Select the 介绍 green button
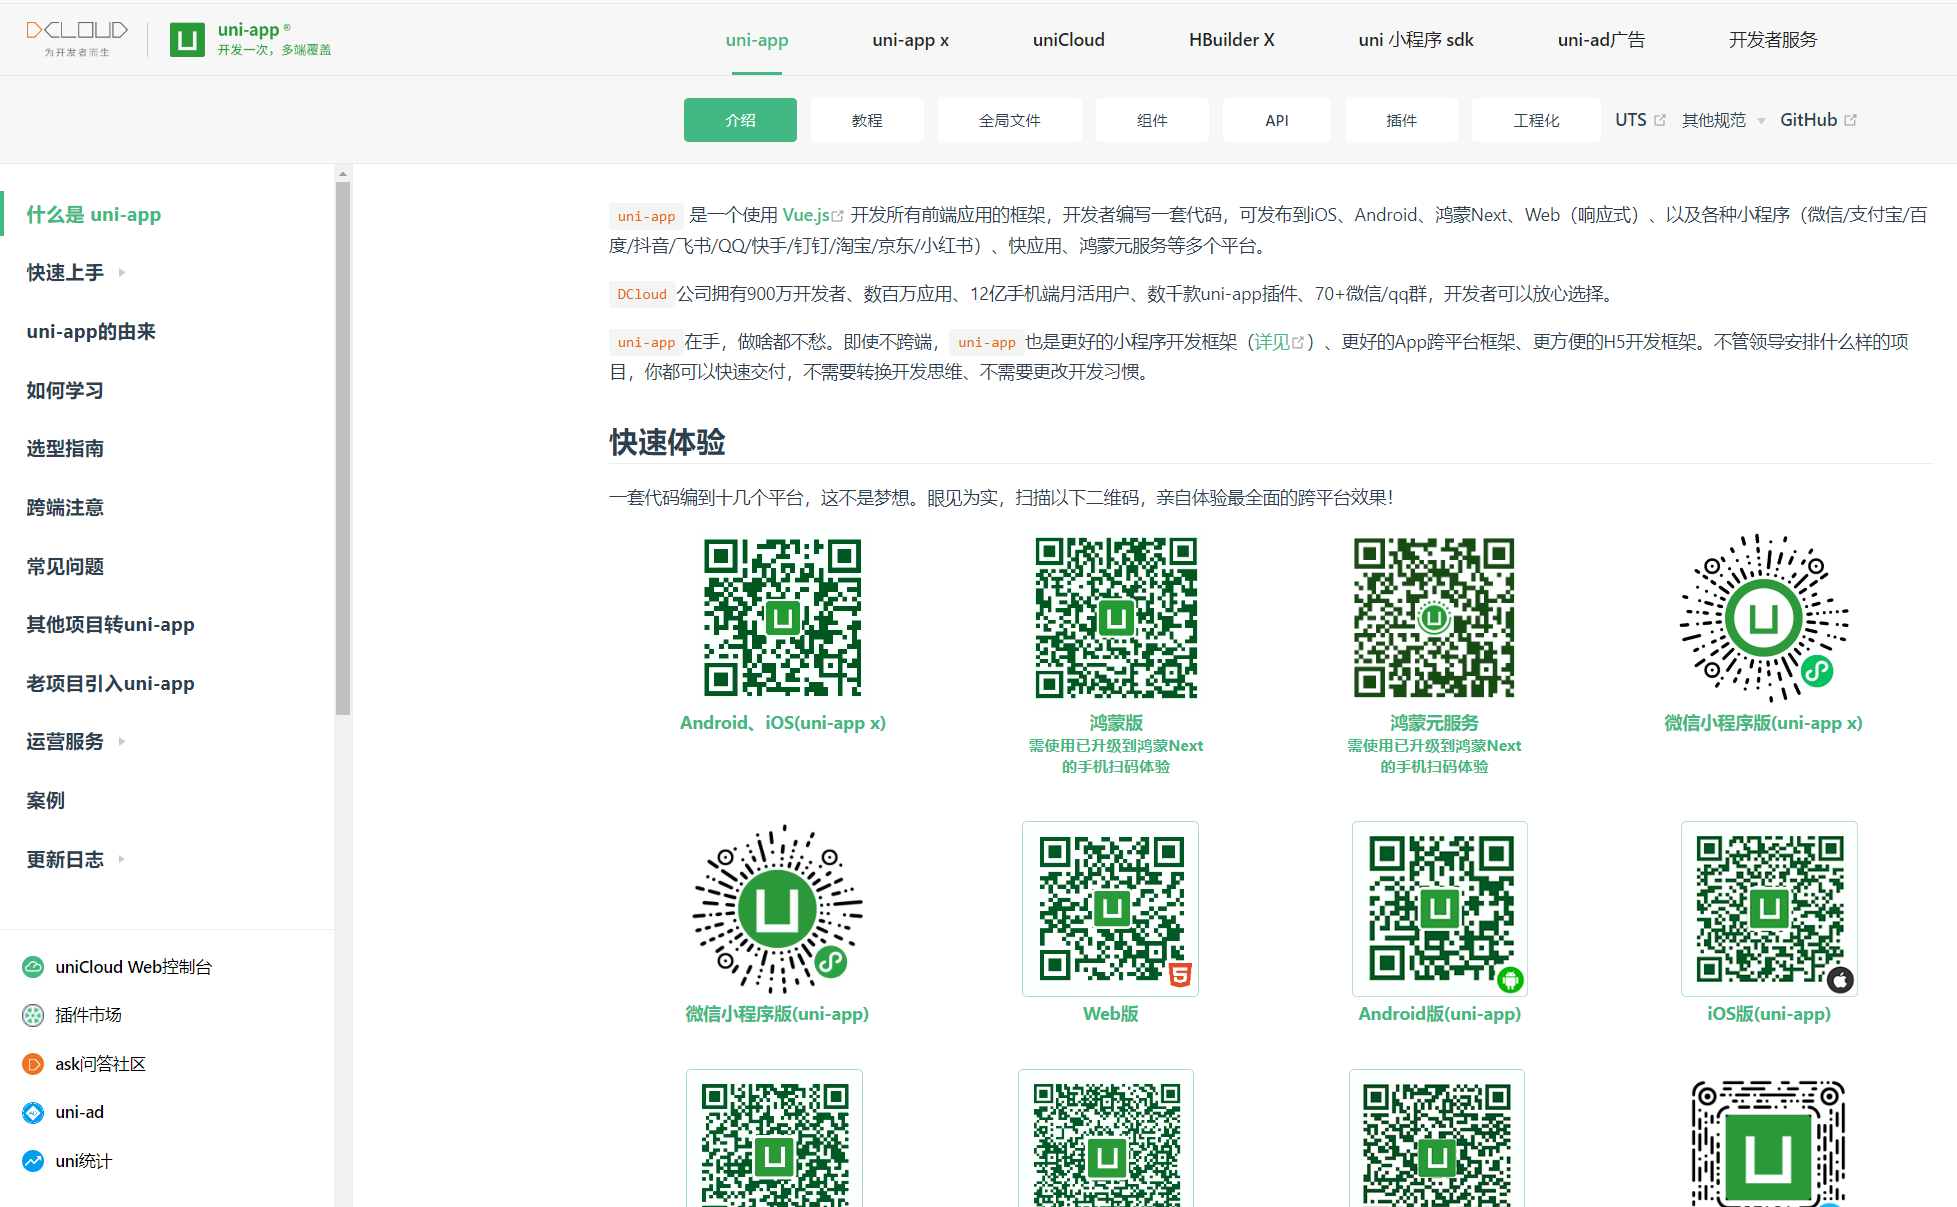Image resolution: width=1957 pixels, height=1207 pixels. pos(740,120)
